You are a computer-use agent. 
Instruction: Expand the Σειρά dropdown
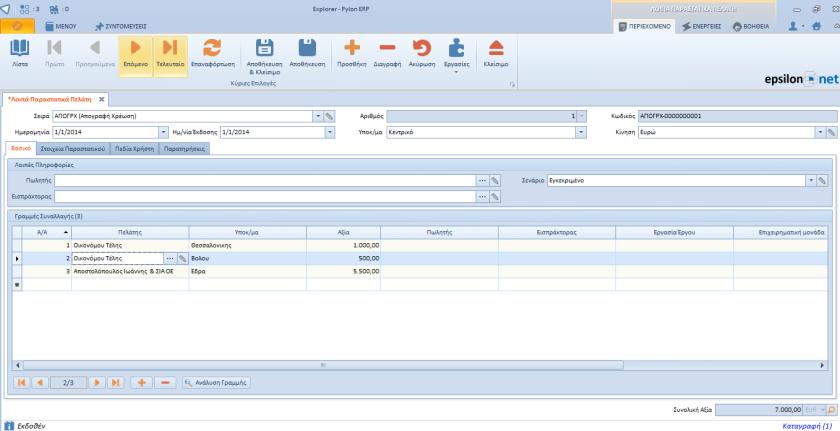click(318, 116)
